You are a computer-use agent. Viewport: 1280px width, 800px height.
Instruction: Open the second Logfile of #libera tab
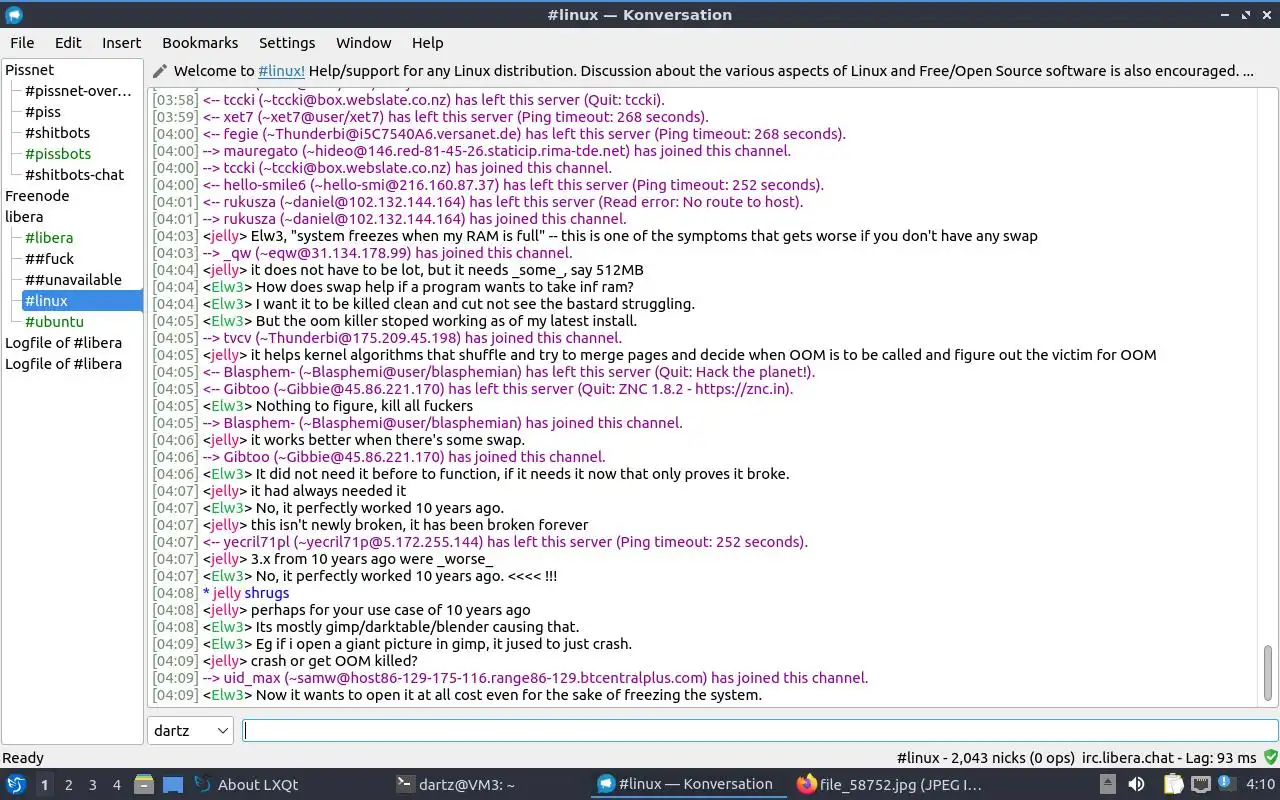pos(64,364)
